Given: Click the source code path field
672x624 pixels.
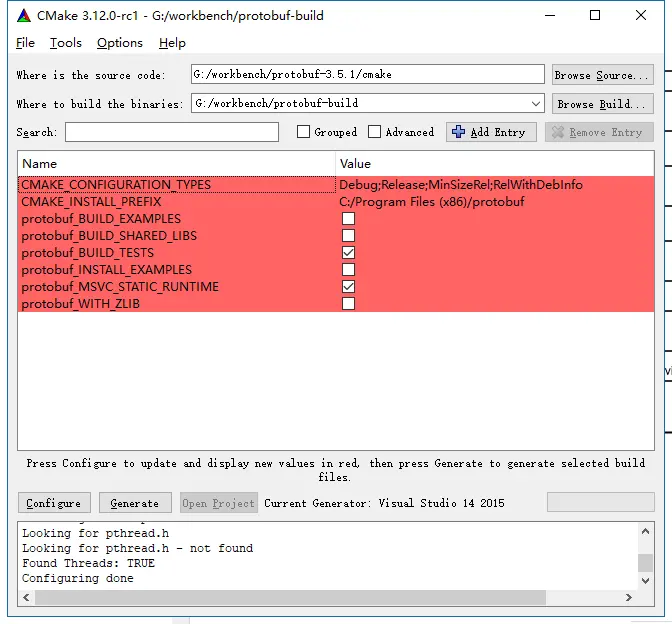Looking at the screenshot, I should point(368,74).
